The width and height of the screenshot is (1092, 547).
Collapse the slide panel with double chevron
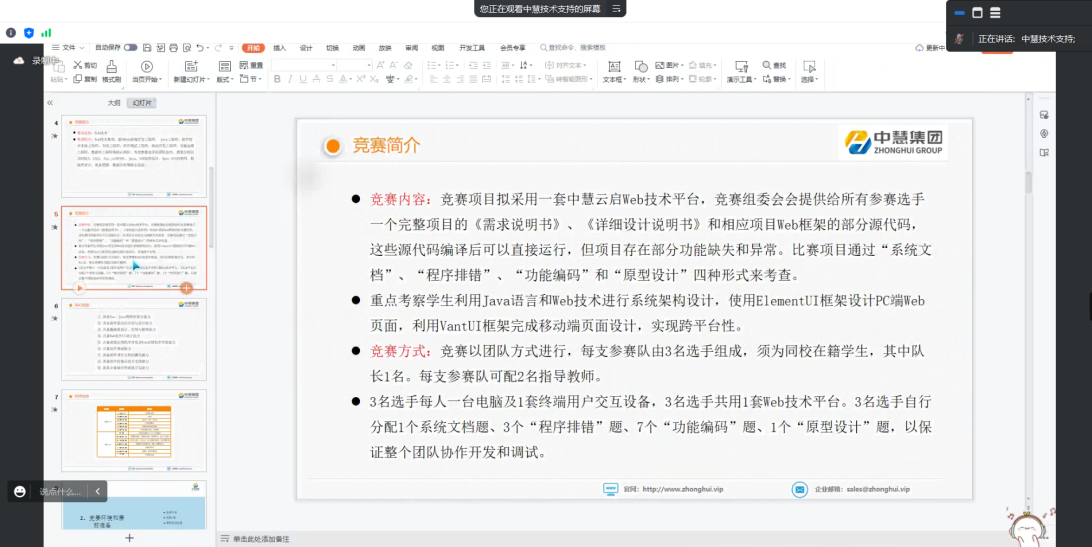pyautogui.click(x=50, y=102)
